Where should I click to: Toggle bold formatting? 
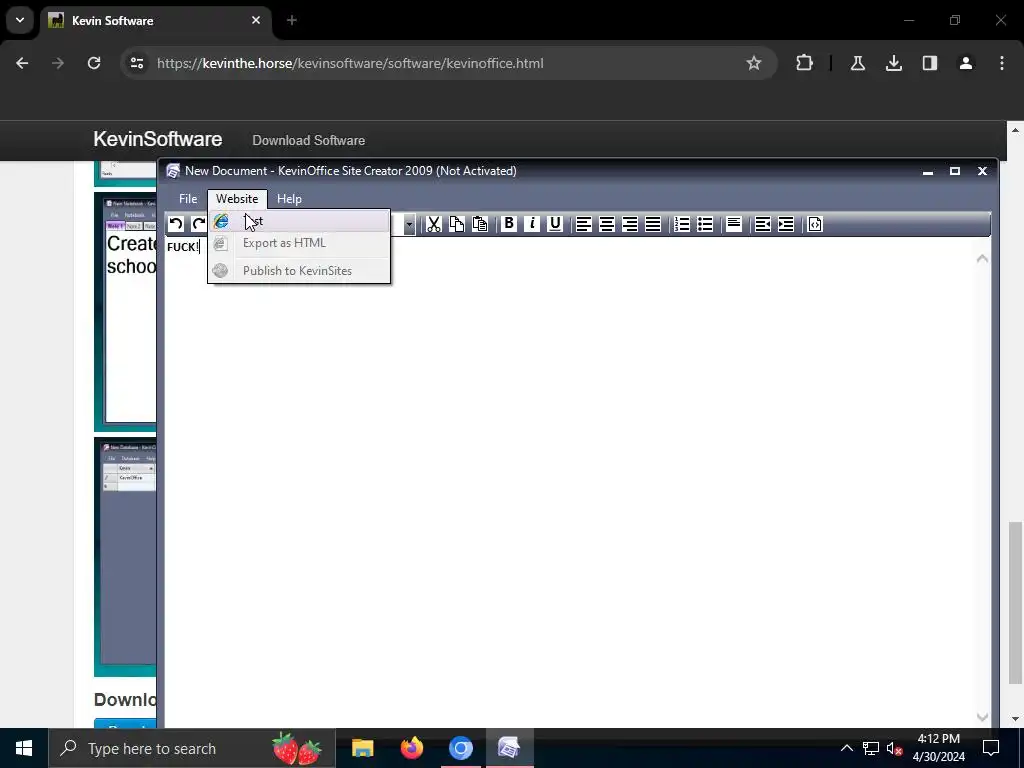[509, 224]
